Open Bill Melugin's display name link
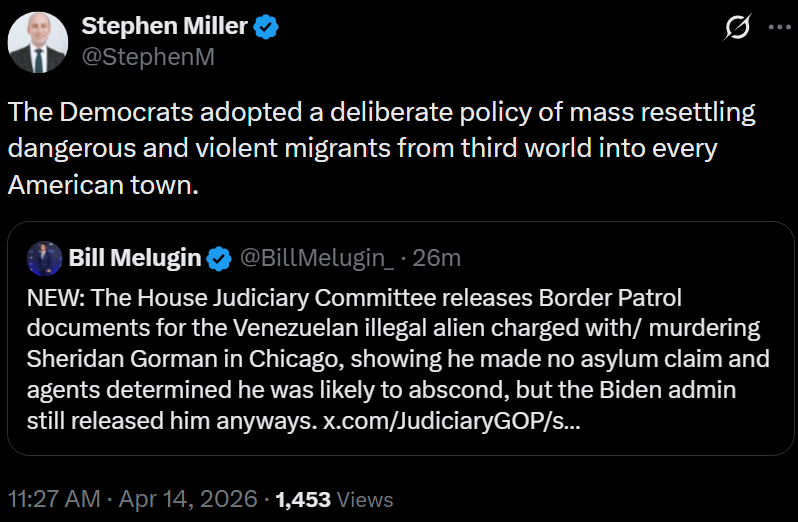Screen dimensions: 798x522 pyautogui.click(x=135, y=259)
